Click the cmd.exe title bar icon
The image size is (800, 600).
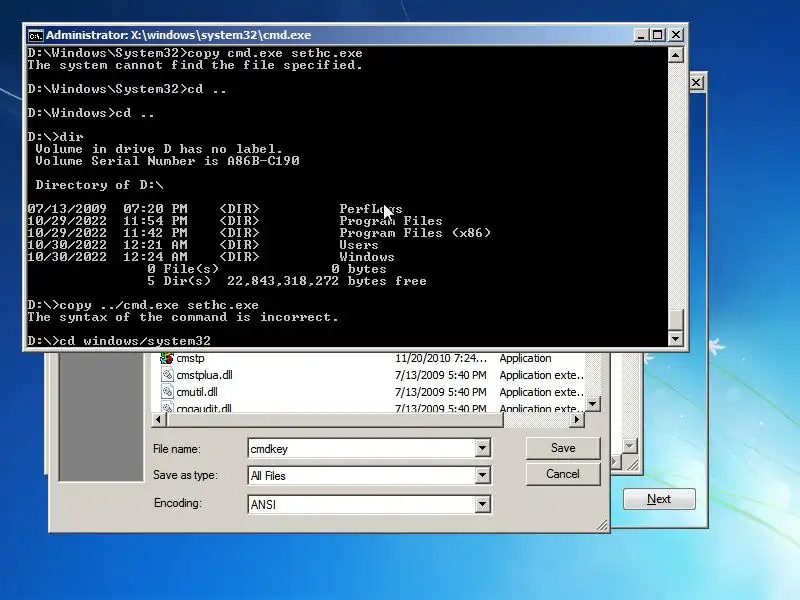[35, 35]
